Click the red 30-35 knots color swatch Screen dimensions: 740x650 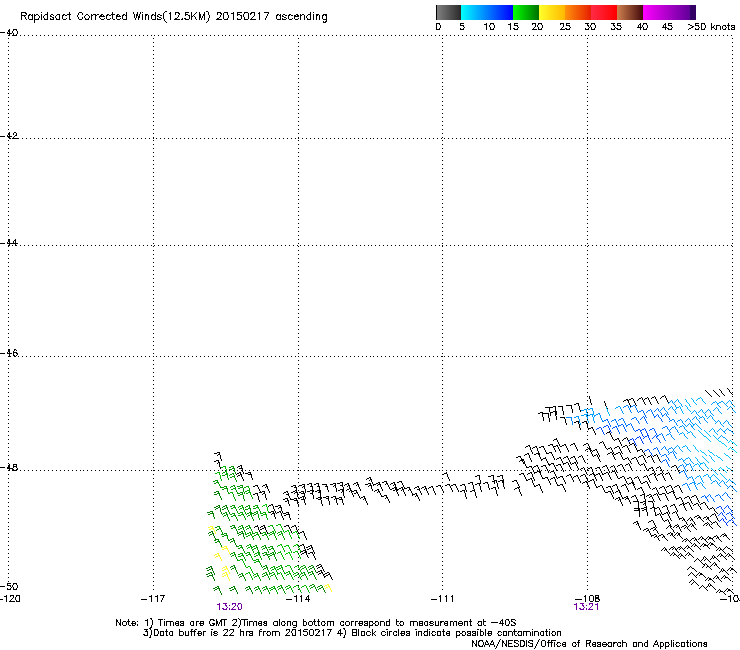point(604,12)
